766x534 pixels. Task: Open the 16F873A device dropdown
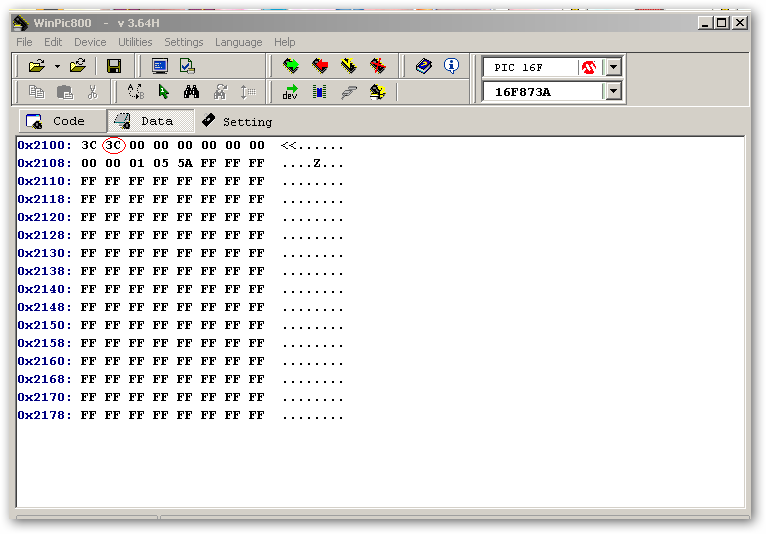pyautogui.click(x=614, y=91)
